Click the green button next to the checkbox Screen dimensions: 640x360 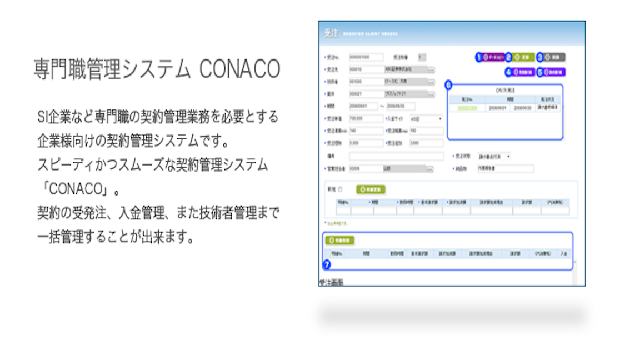(x=371, y=189)
